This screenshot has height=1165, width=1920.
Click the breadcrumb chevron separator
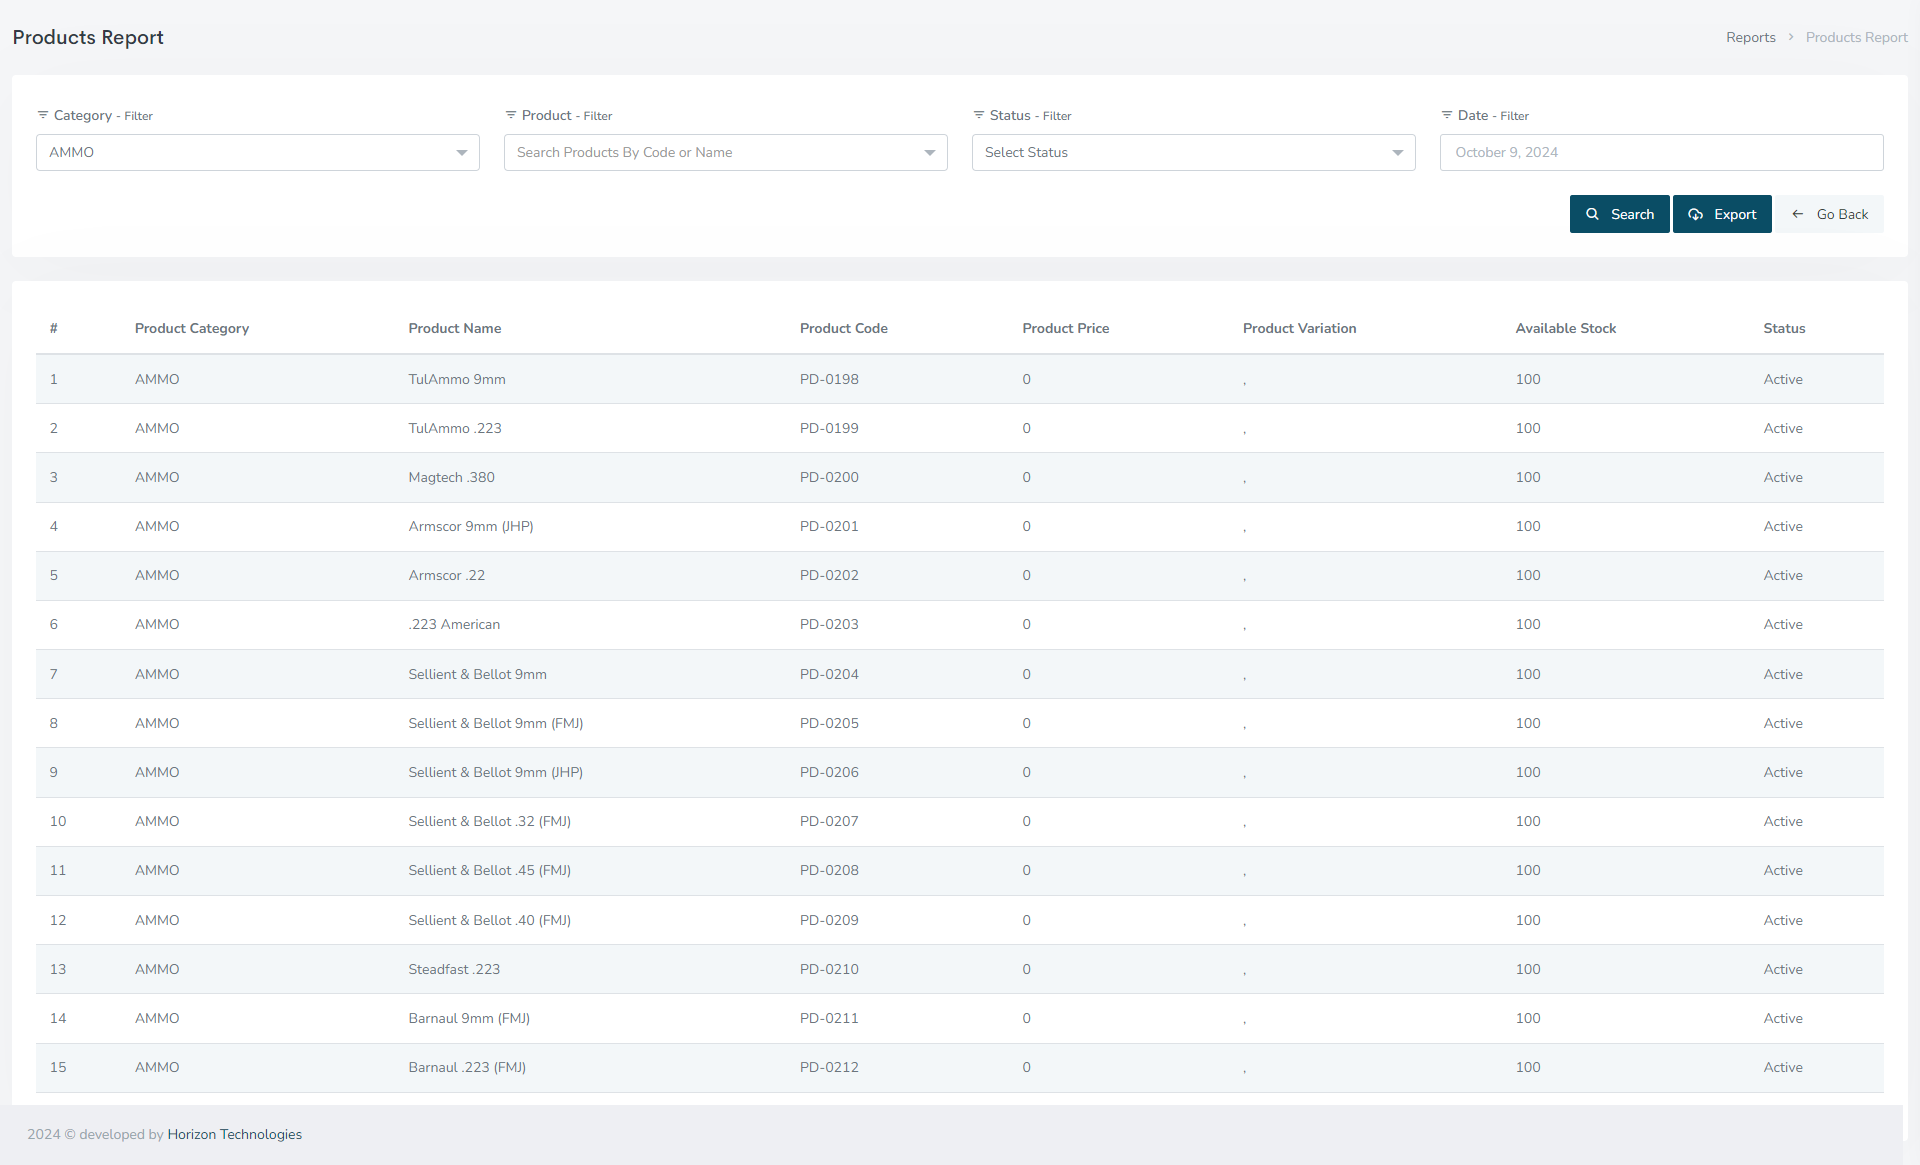[x=1791, y=37]
